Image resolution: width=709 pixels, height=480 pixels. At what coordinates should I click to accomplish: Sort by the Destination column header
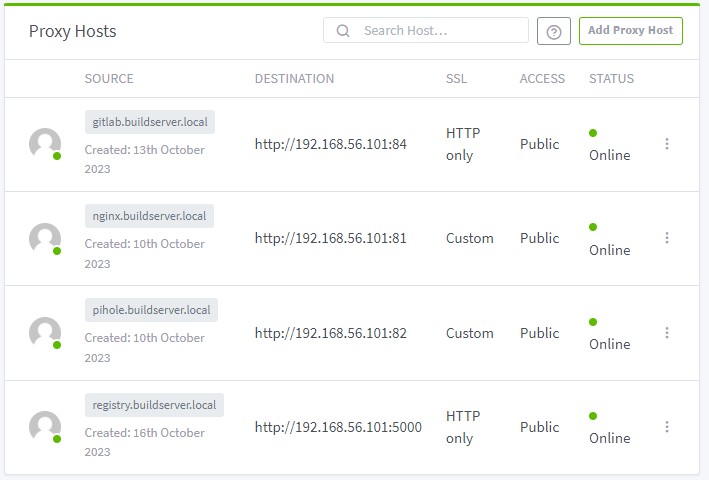(294, 79)
